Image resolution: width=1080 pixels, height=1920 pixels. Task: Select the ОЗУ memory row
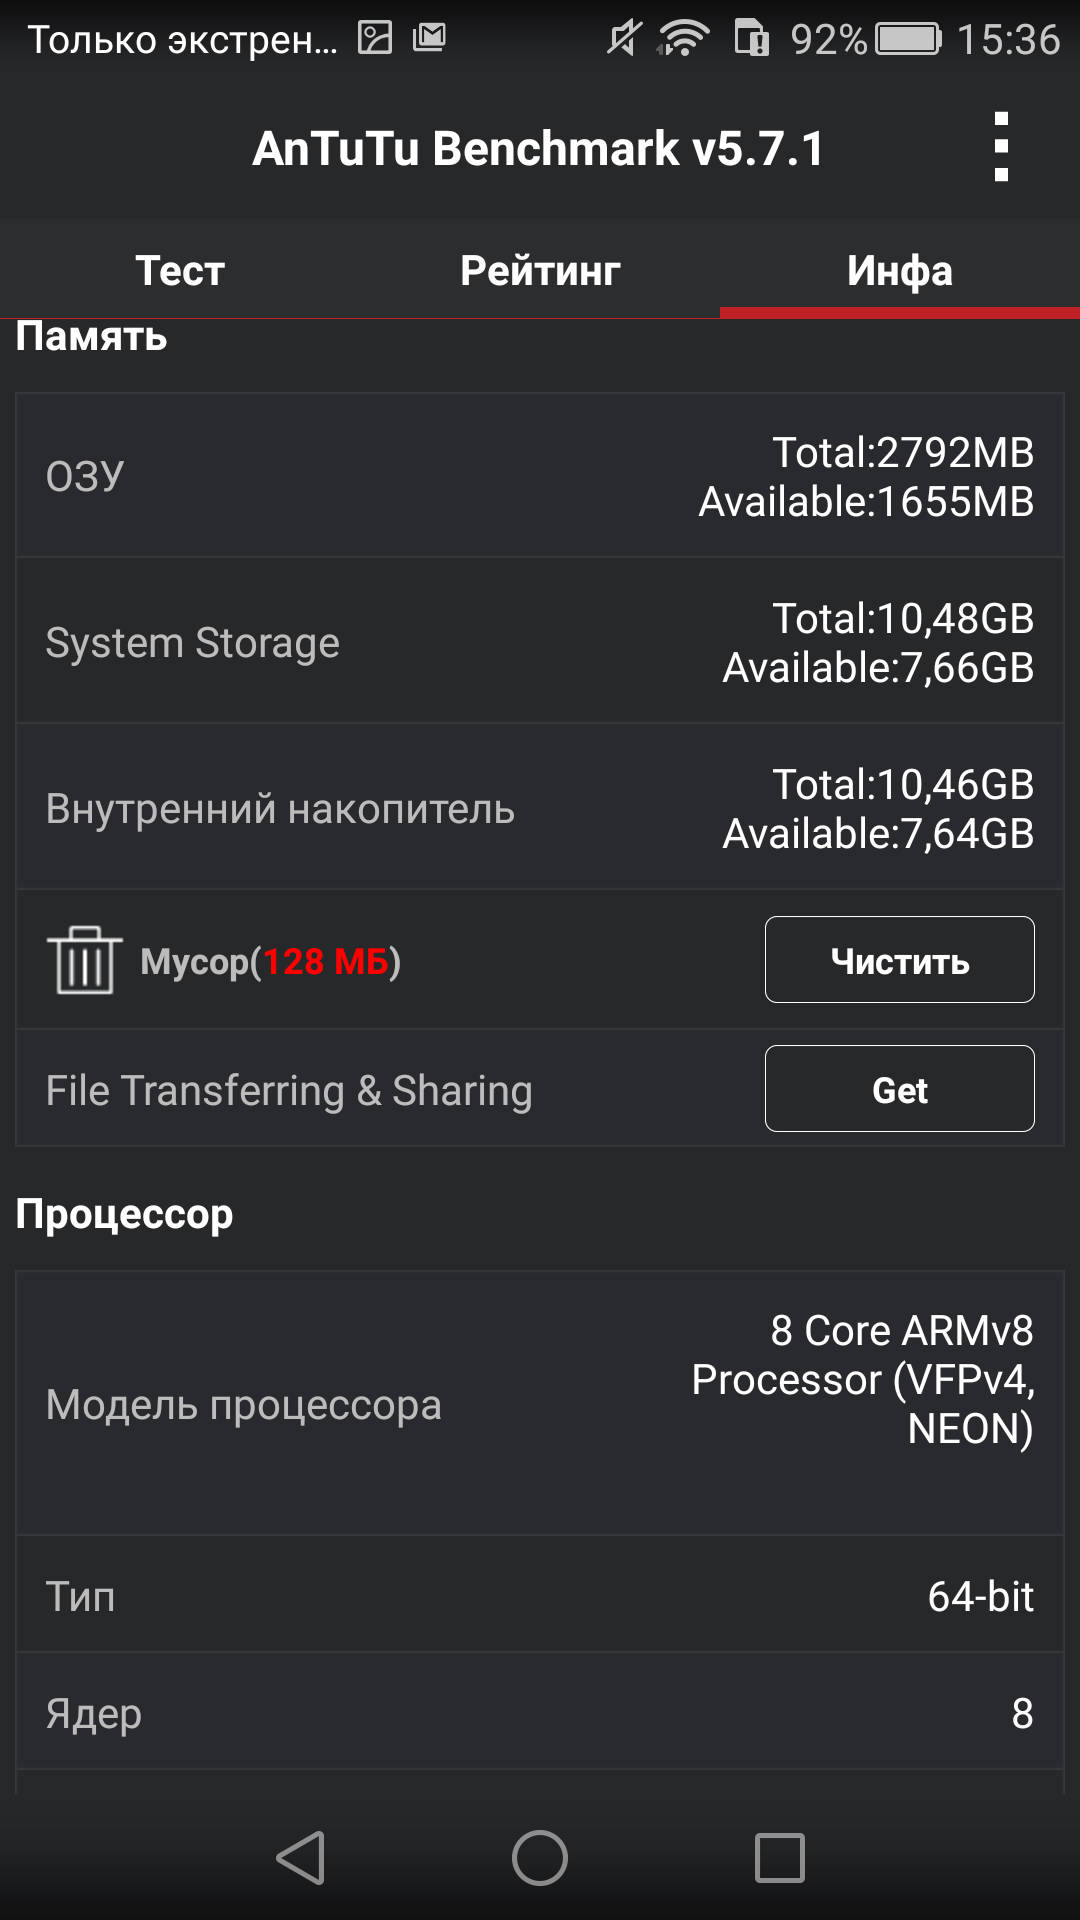pyautogui.click(x=540, y=475)
